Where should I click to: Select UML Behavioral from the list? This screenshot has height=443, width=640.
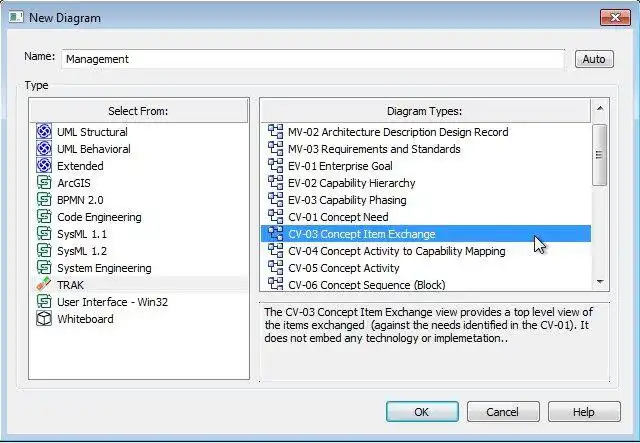coord(93,149)
